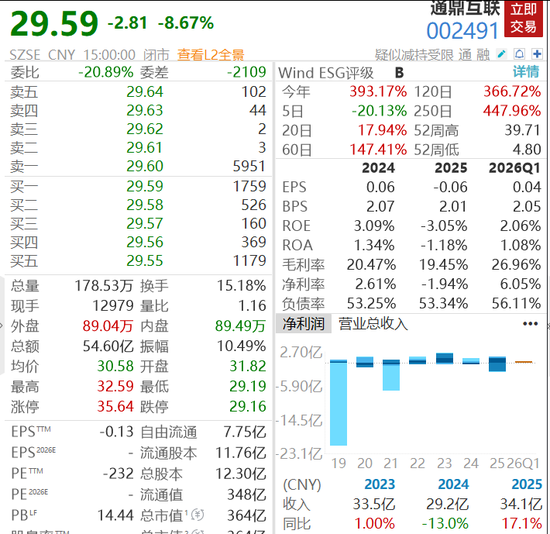Click 开盘 price 31.82
The image size is (550, 534).
pyautogui.click(x=248, y=366)
